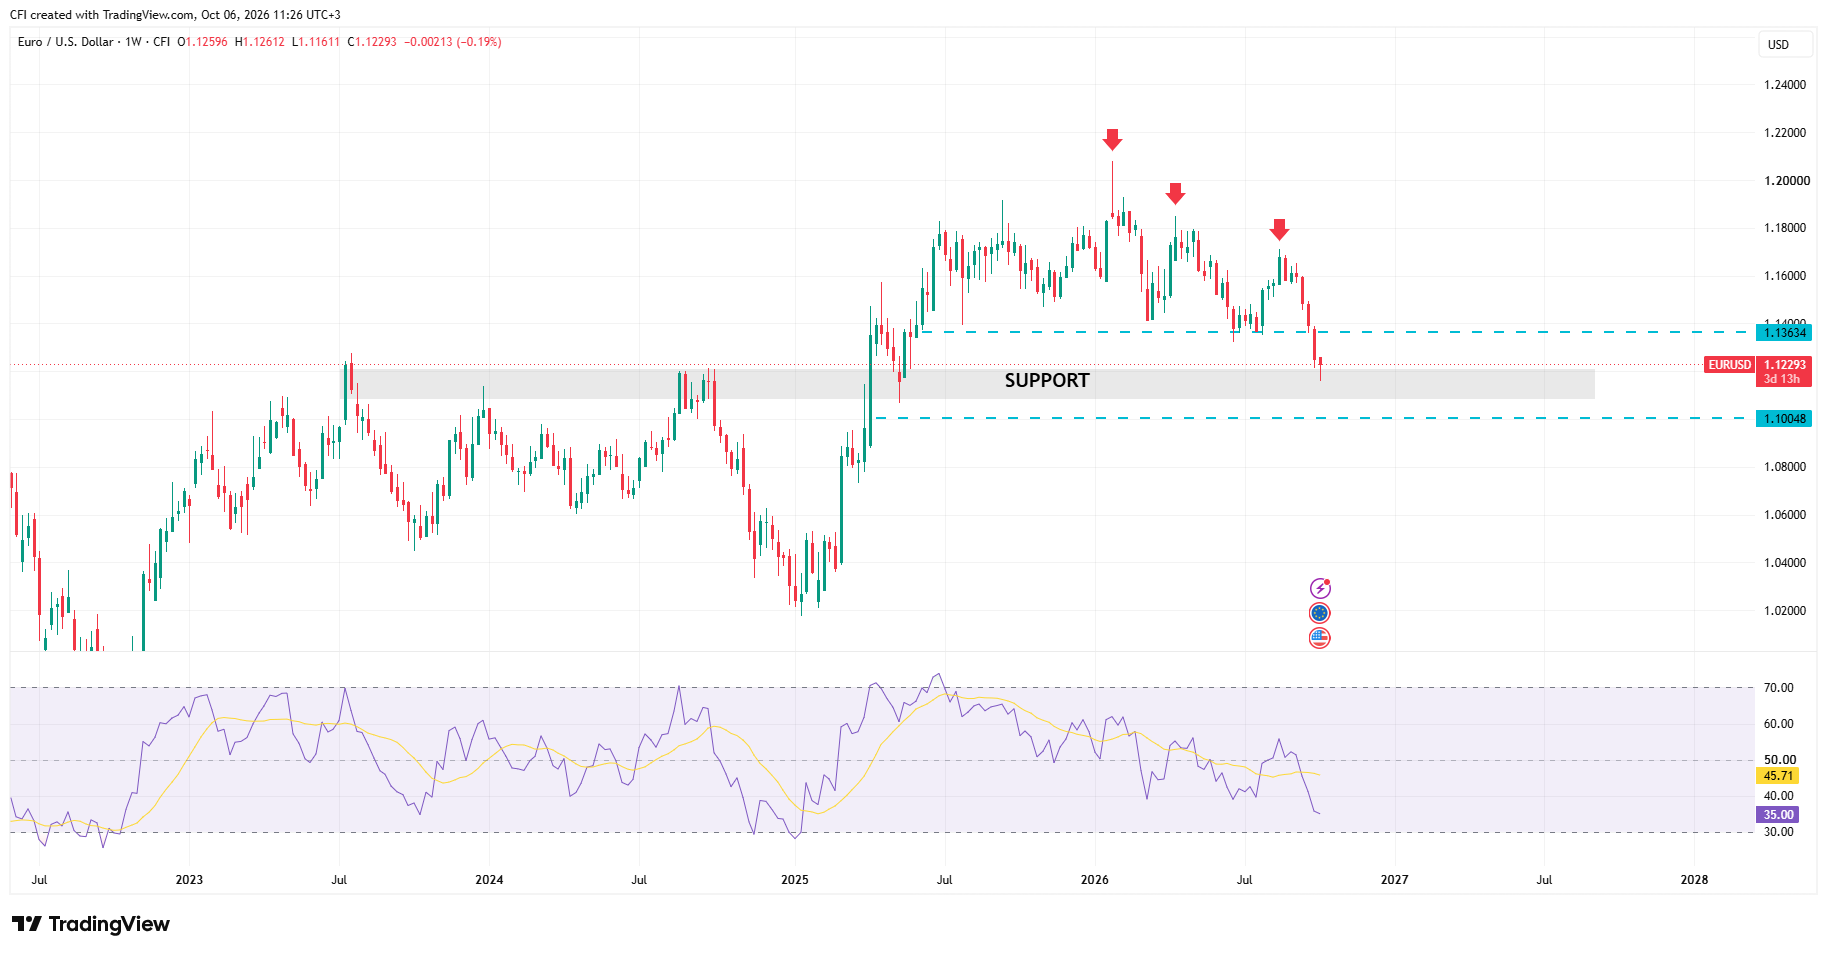1827x954 pixels.
Task: Click the 2025 label on time axis
Action: coord(795,880)
